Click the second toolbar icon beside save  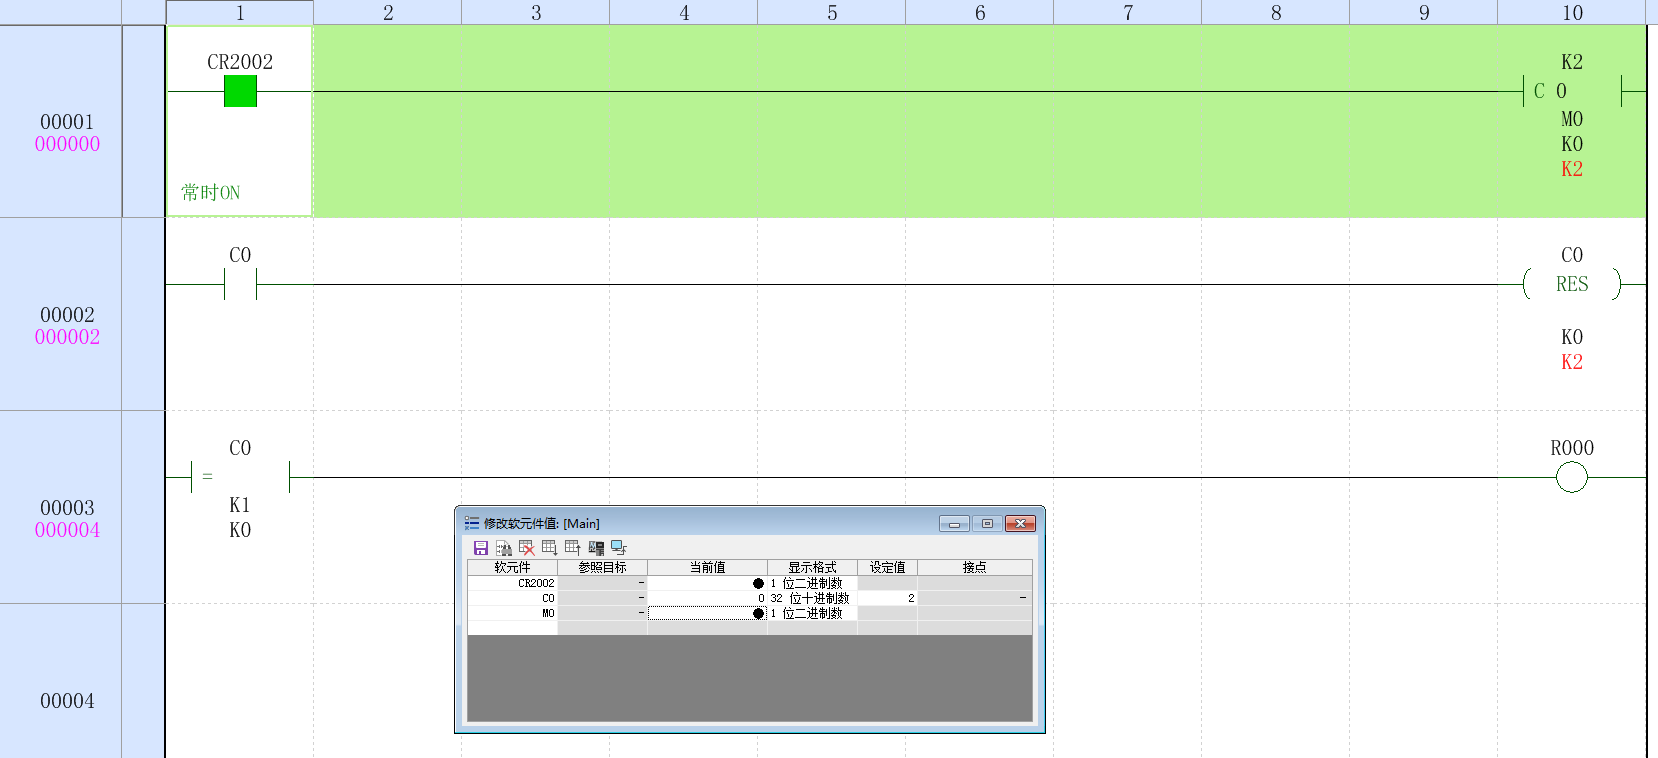(503, 548)
